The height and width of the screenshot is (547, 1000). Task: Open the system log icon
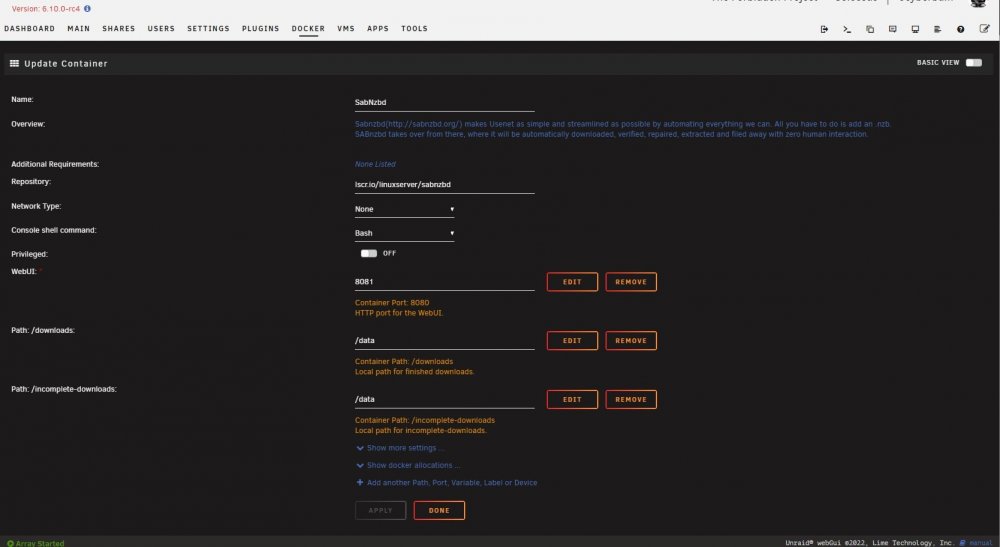[x=938, y=29]
